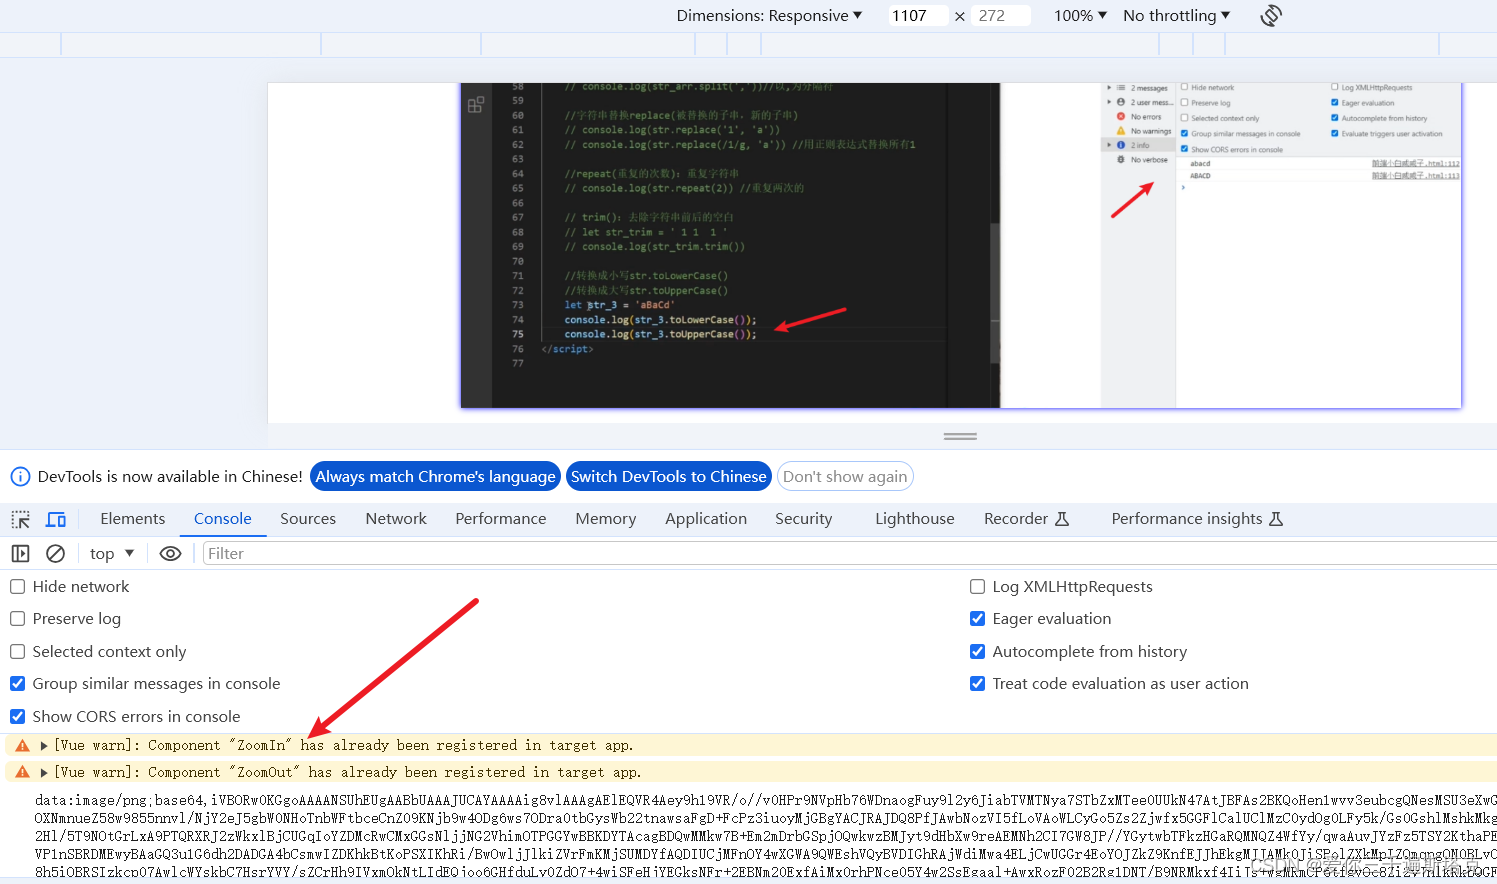Enable Log XMLHttpRequests

pyautogui.click(x=977, y=586)
